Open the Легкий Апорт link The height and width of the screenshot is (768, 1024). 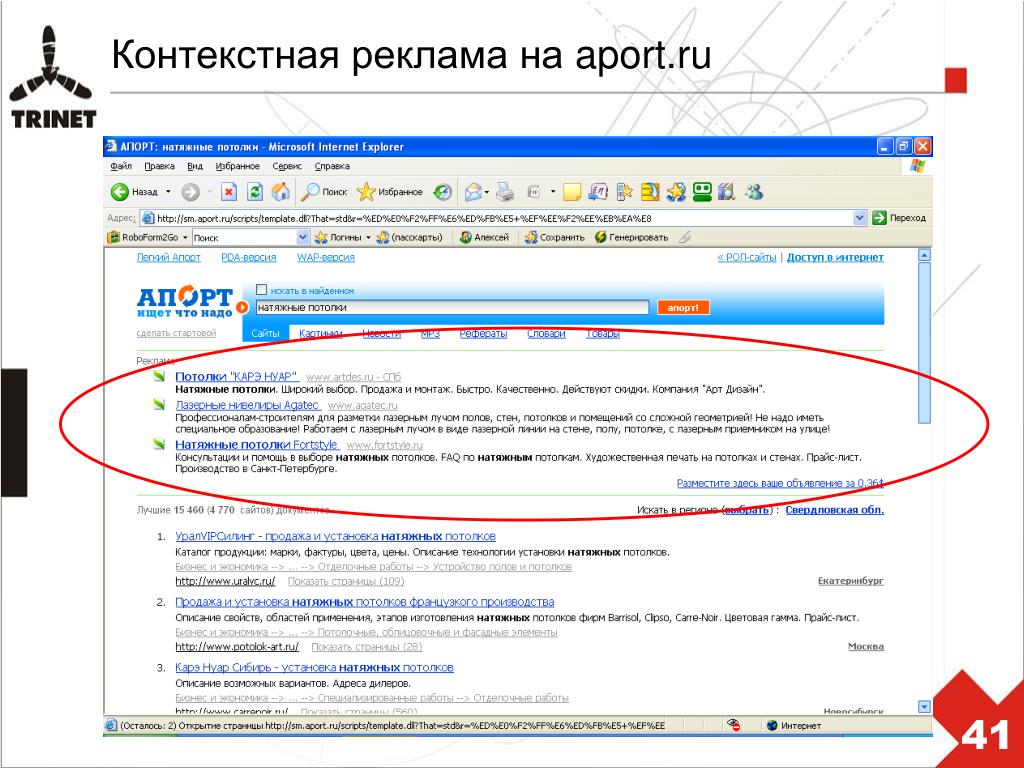[x=168, y=257]
